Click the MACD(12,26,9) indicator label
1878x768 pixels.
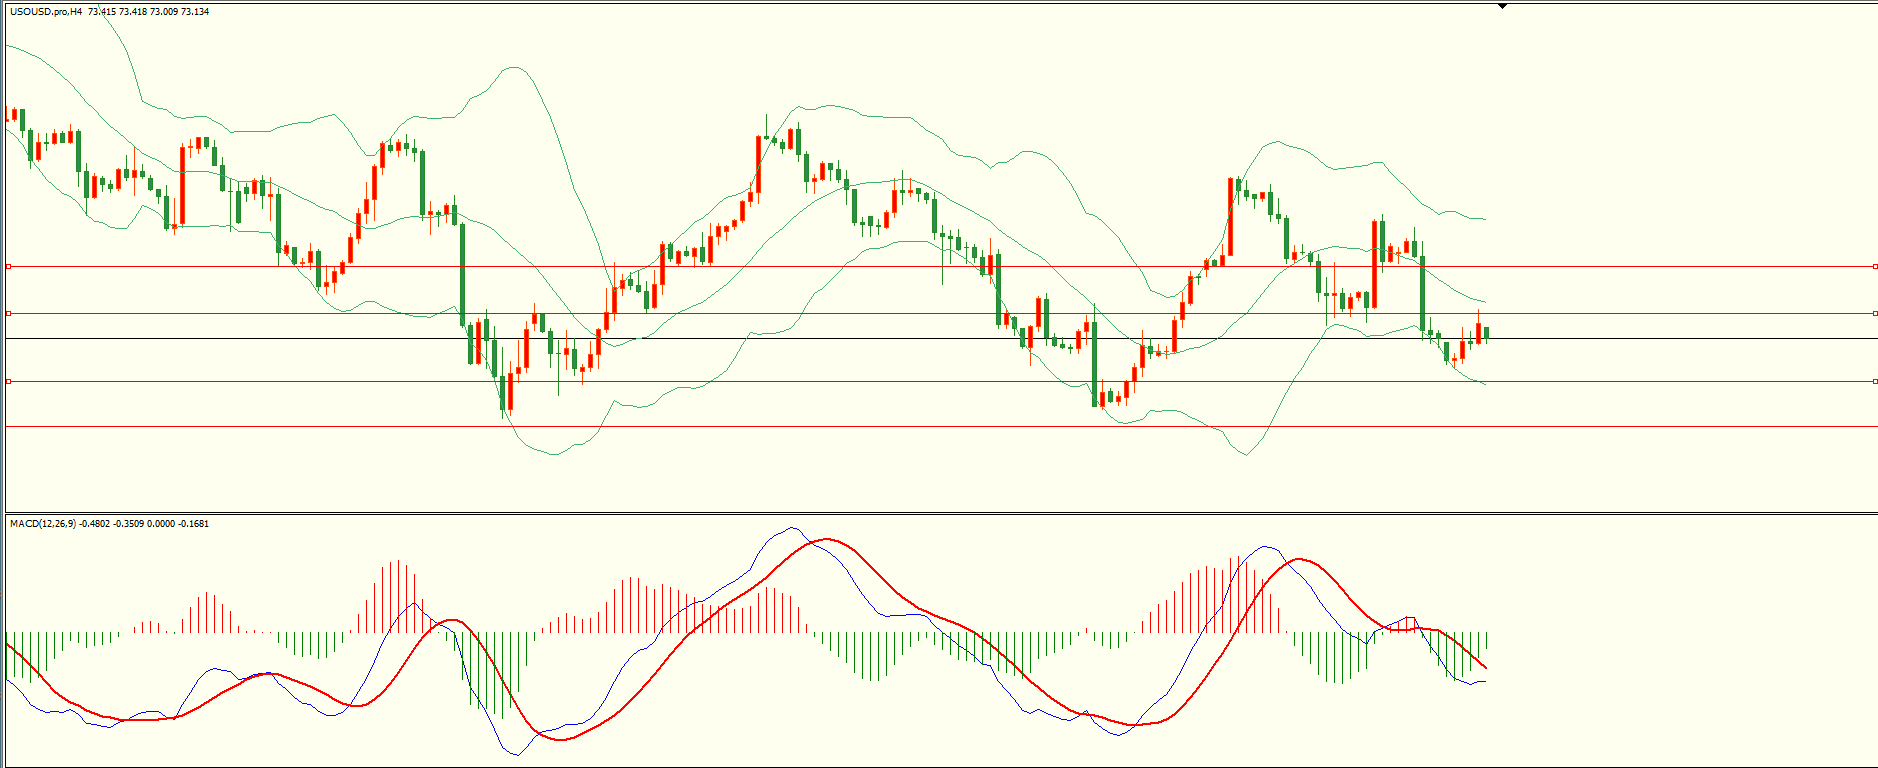click(x=43, y=523)
